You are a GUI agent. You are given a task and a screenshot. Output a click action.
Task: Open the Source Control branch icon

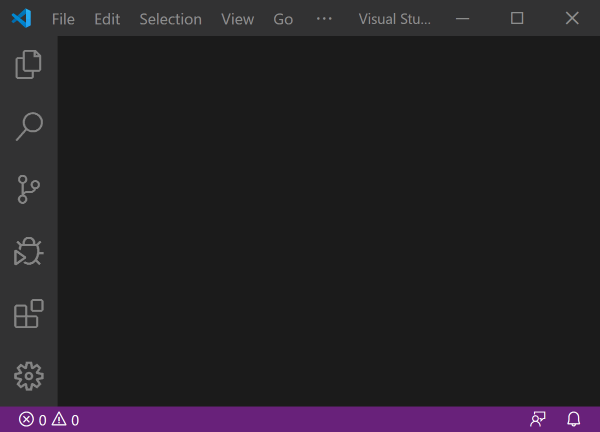(x=29, y=189)
